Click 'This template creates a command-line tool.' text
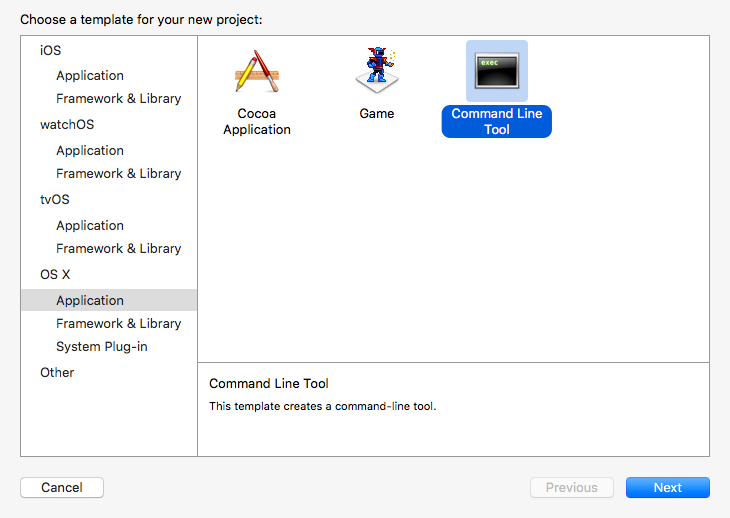730x518 pixels. click(323, 406)
